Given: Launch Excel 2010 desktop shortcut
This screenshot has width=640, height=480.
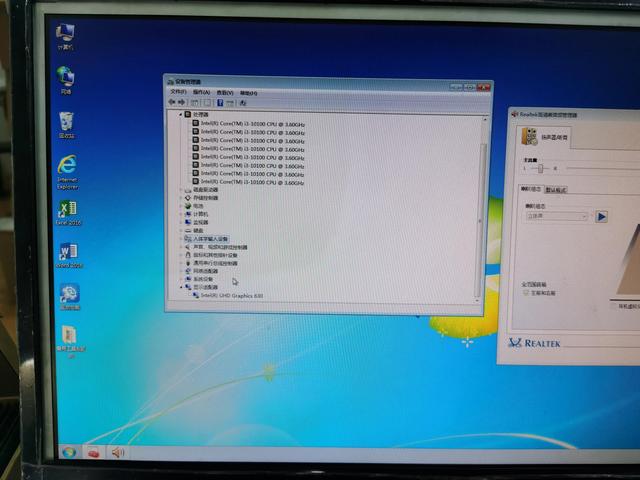Looking at the screenshot, I should pos(68,213).
